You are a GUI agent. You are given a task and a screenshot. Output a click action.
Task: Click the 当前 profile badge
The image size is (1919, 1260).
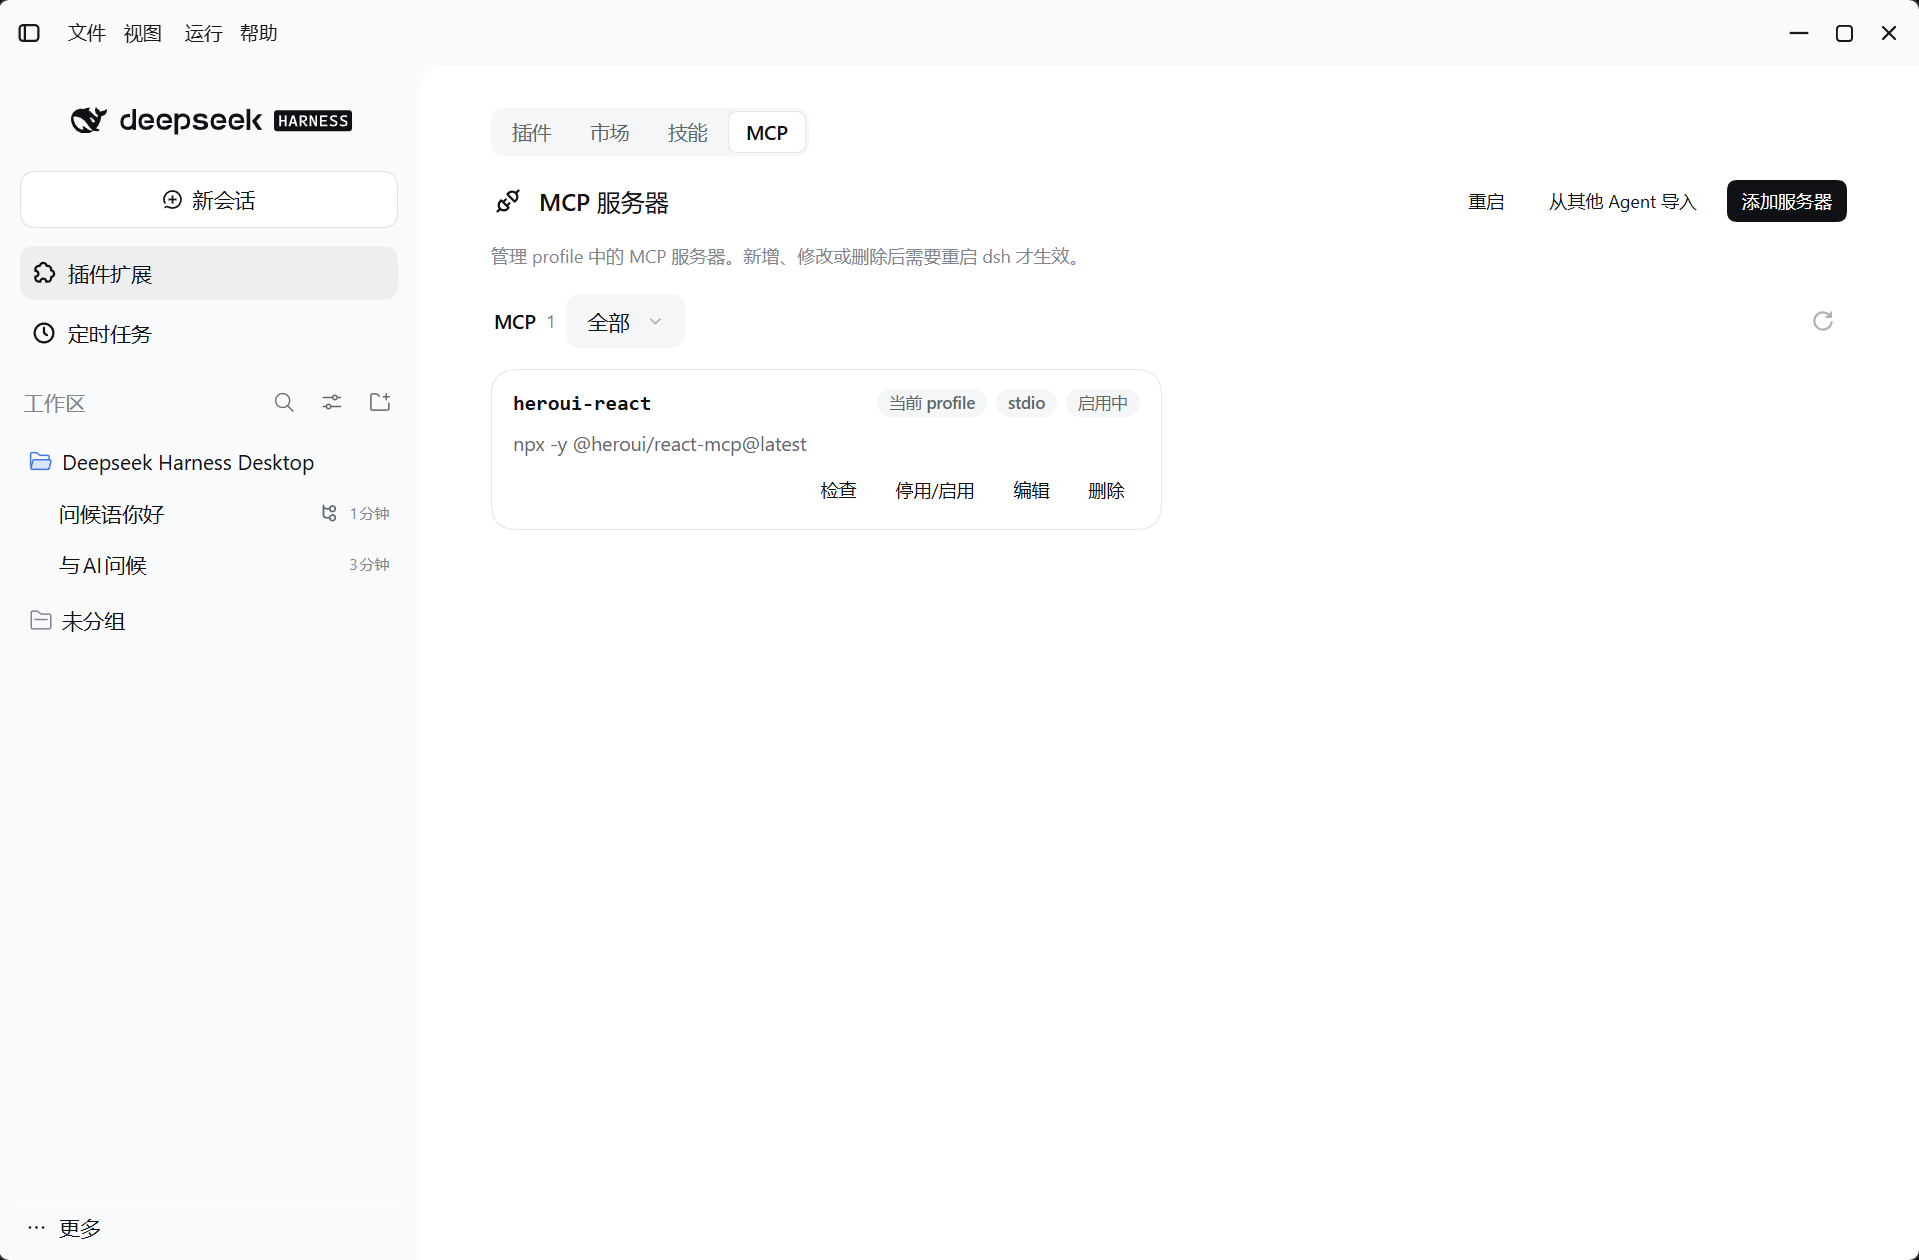point(932,403)
